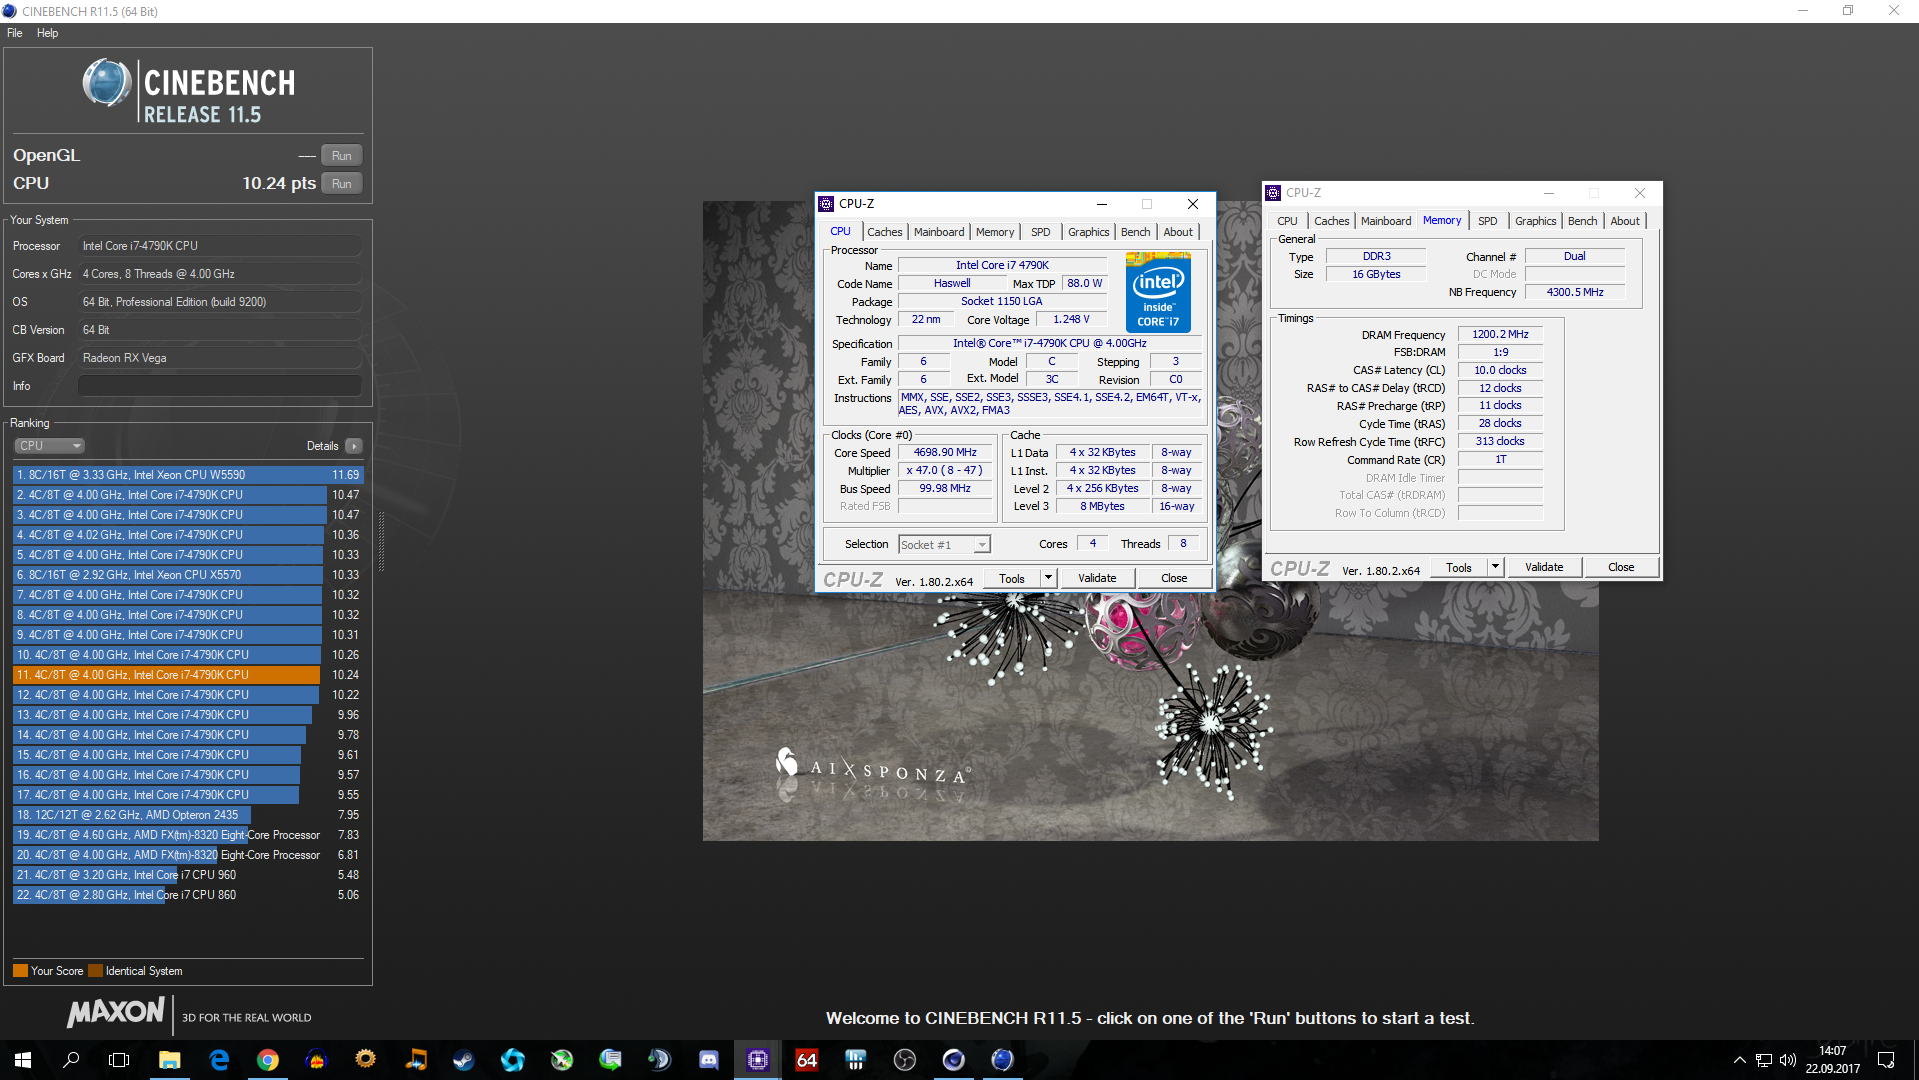The image size is (1919, 1080).
Task: Switch to CPU-Z via its taskbar icon
Action: click(757, 1059)
